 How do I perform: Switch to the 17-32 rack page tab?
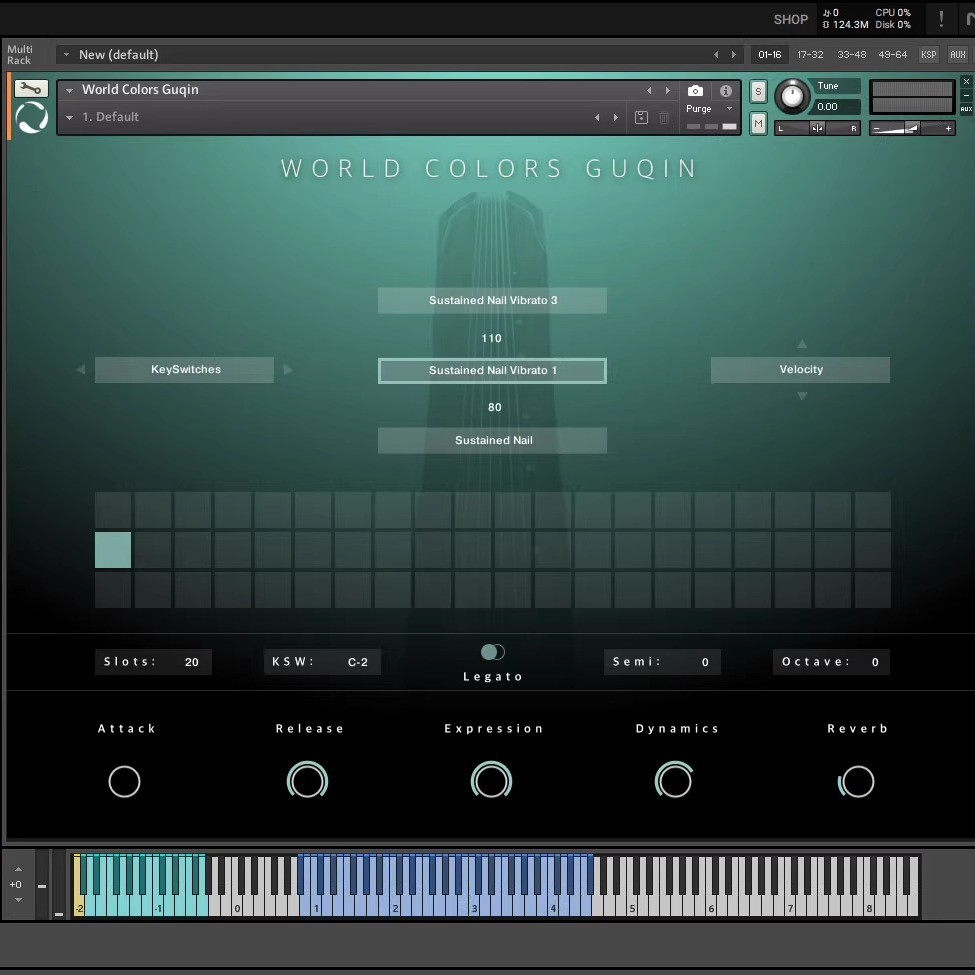coord(810,55)
